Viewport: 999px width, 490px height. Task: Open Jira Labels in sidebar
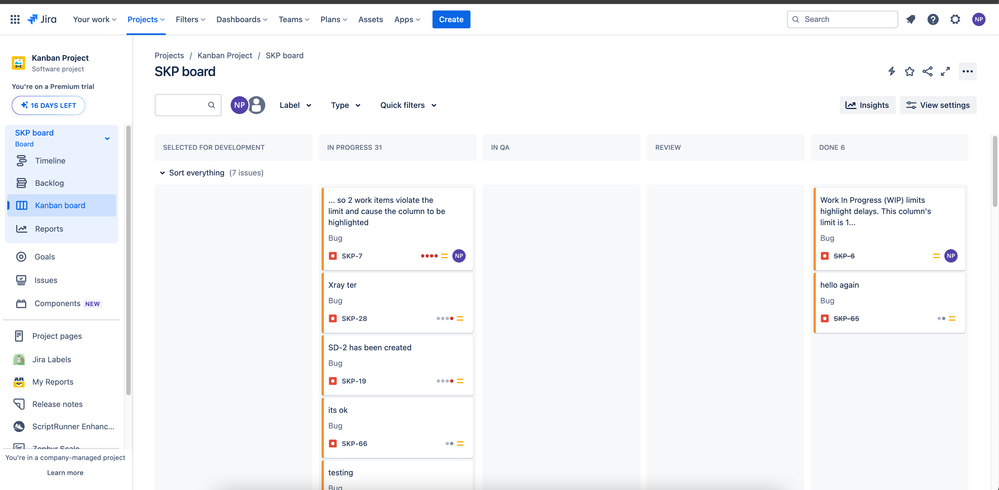52,359
